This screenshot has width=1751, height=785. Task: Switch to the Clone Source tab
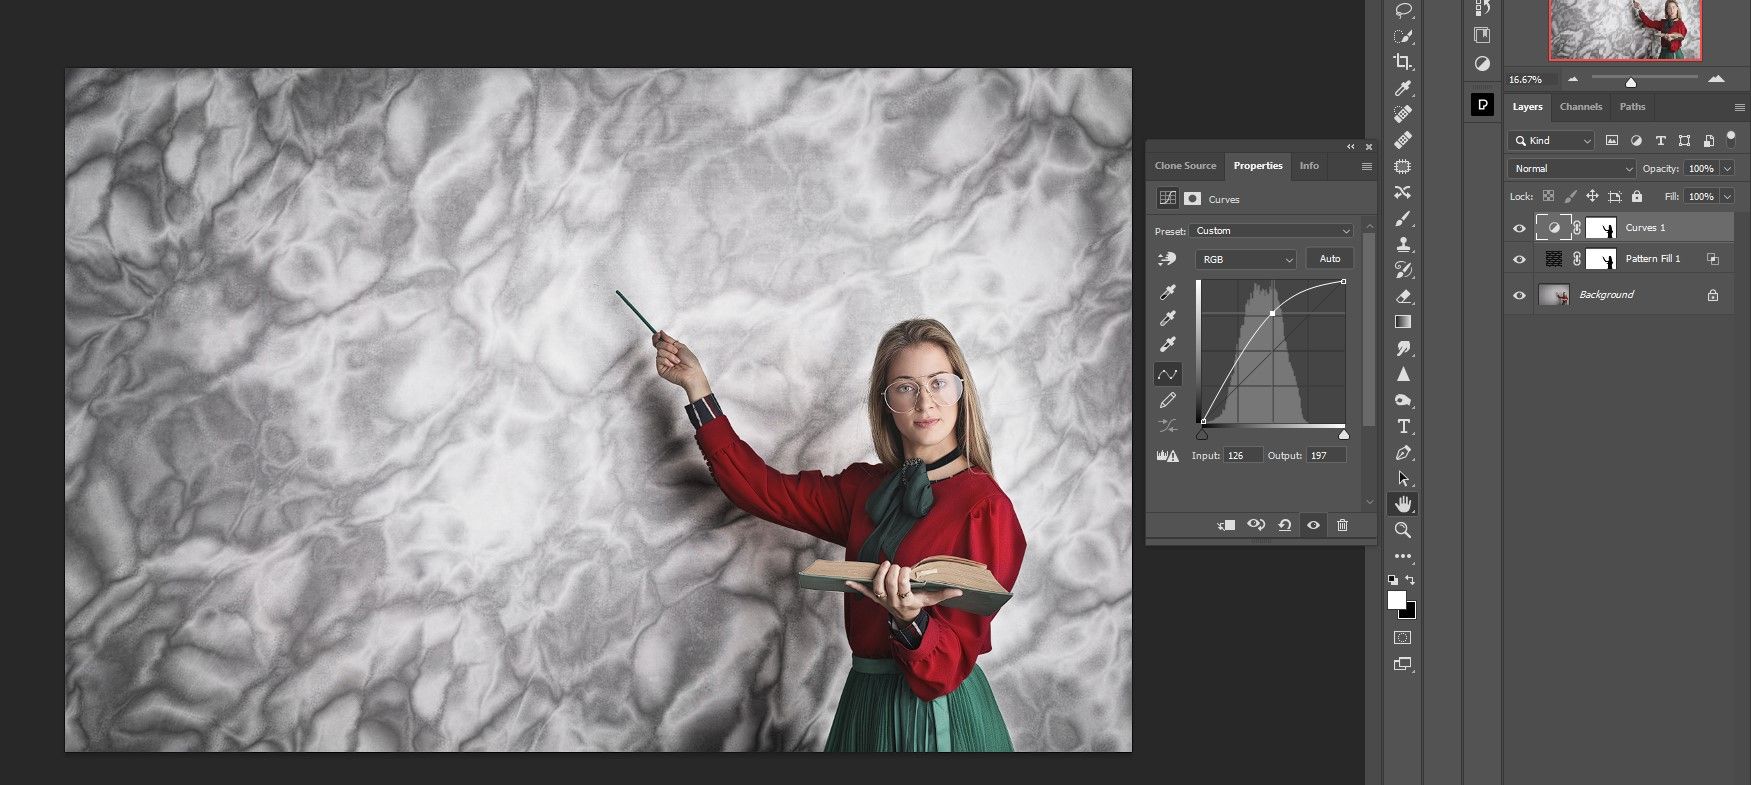pyautogui.click(x=1185, y=166)
